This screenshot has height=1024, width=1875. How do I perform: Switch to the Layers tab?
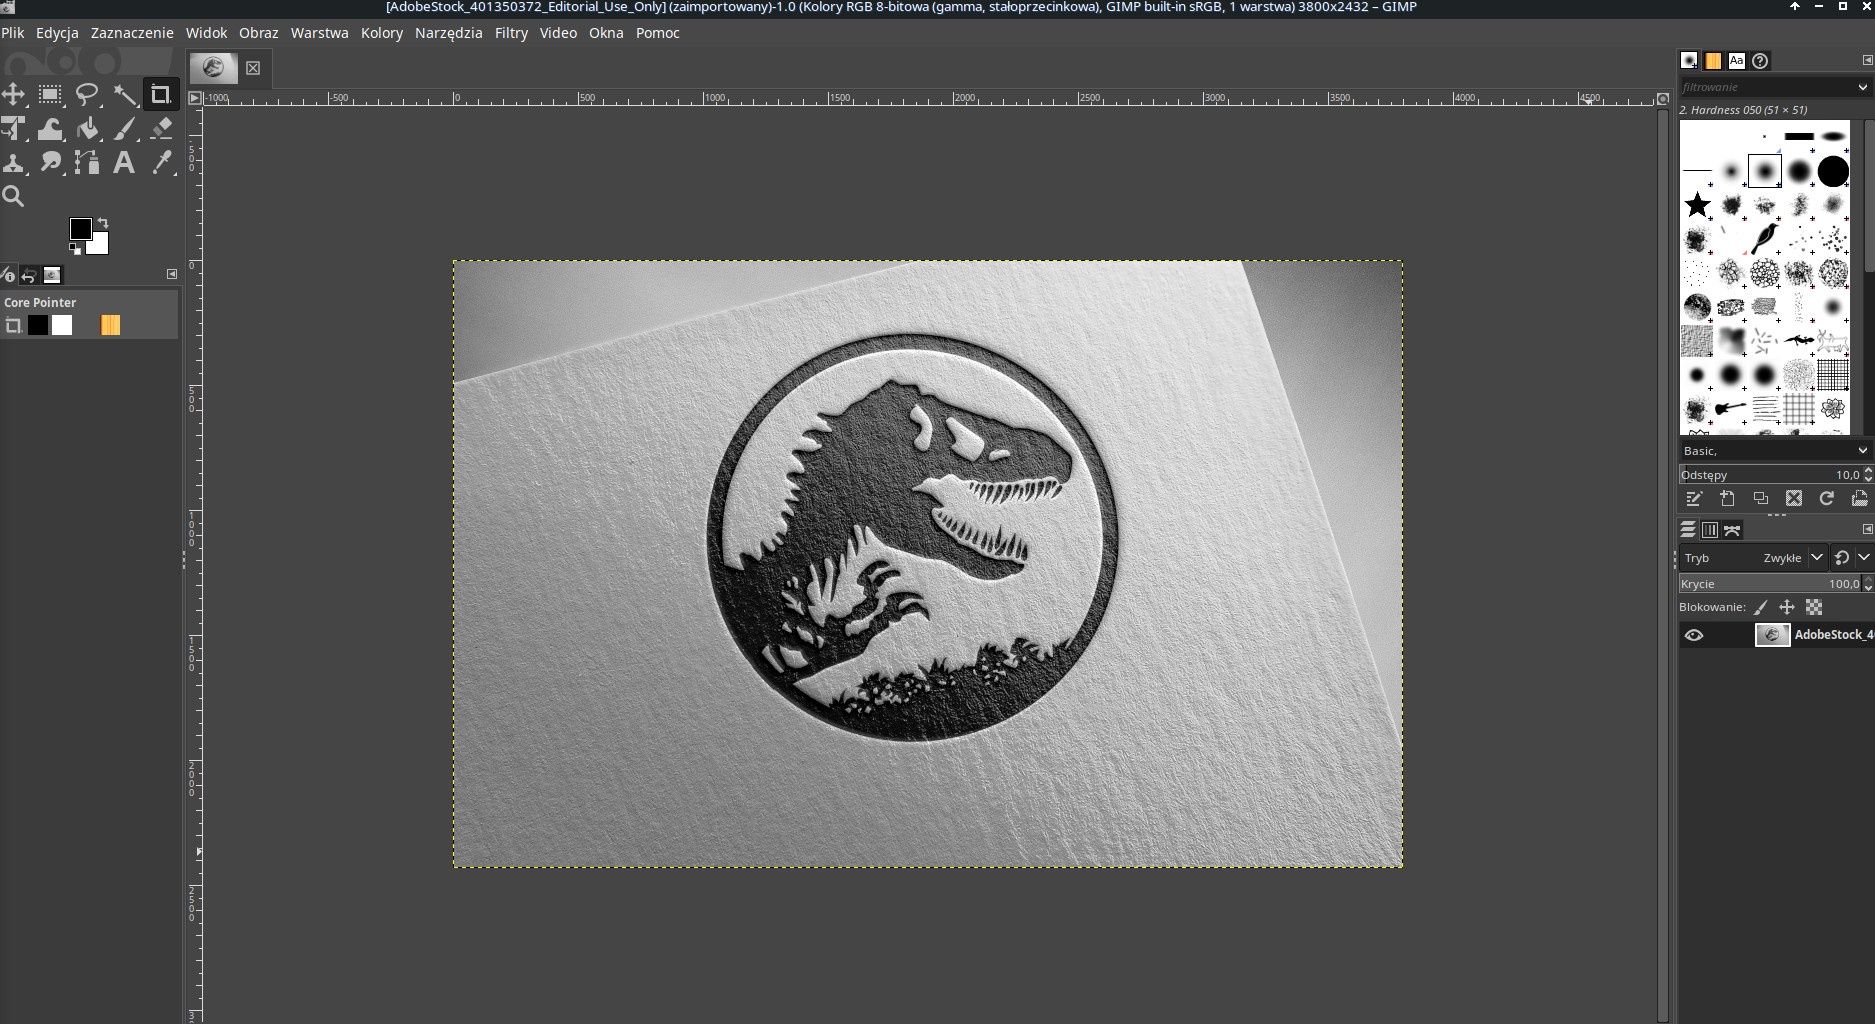coord(1688,530)
